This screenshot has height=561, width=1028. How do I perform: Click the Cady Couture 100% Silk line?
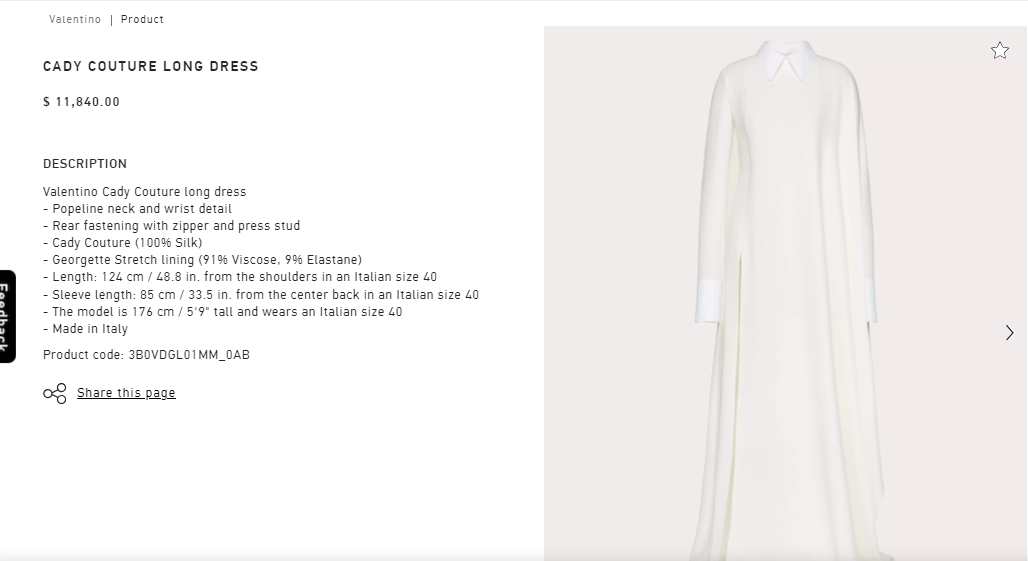point(123,242)
